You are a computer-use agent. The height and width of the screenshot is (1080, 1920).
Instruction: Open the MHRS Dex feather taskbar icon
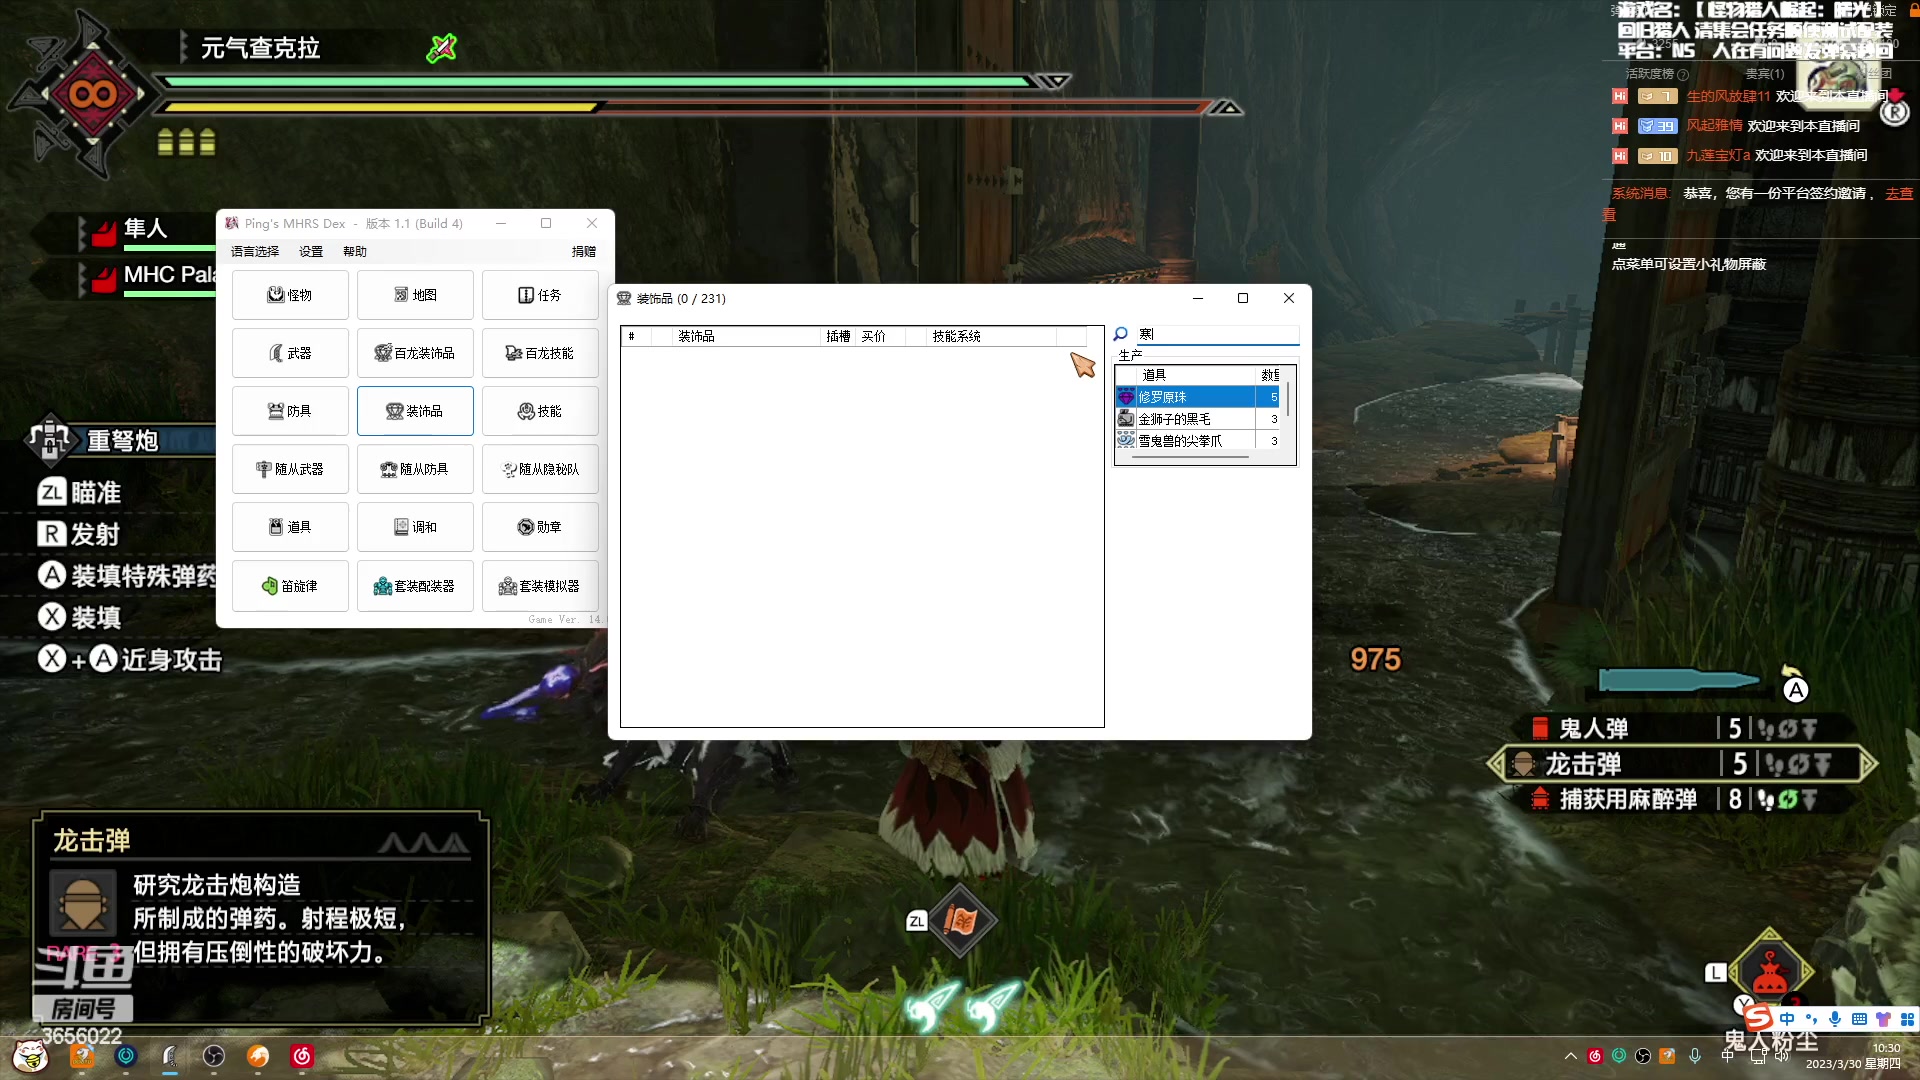[x=170, y=1056]
